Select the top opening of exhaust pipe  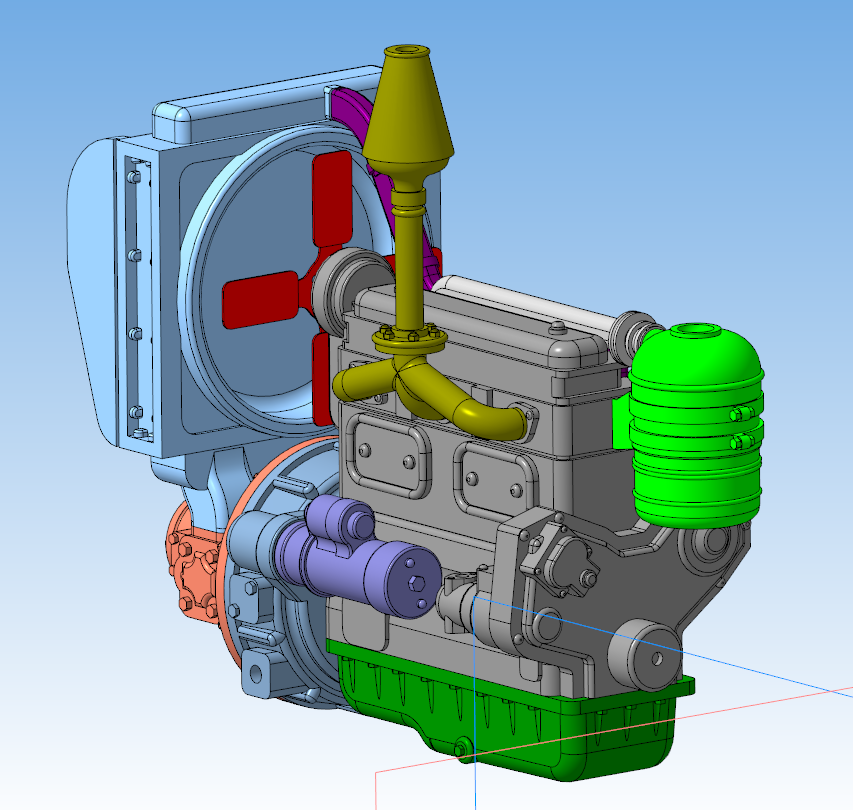(x=405, y=49)
